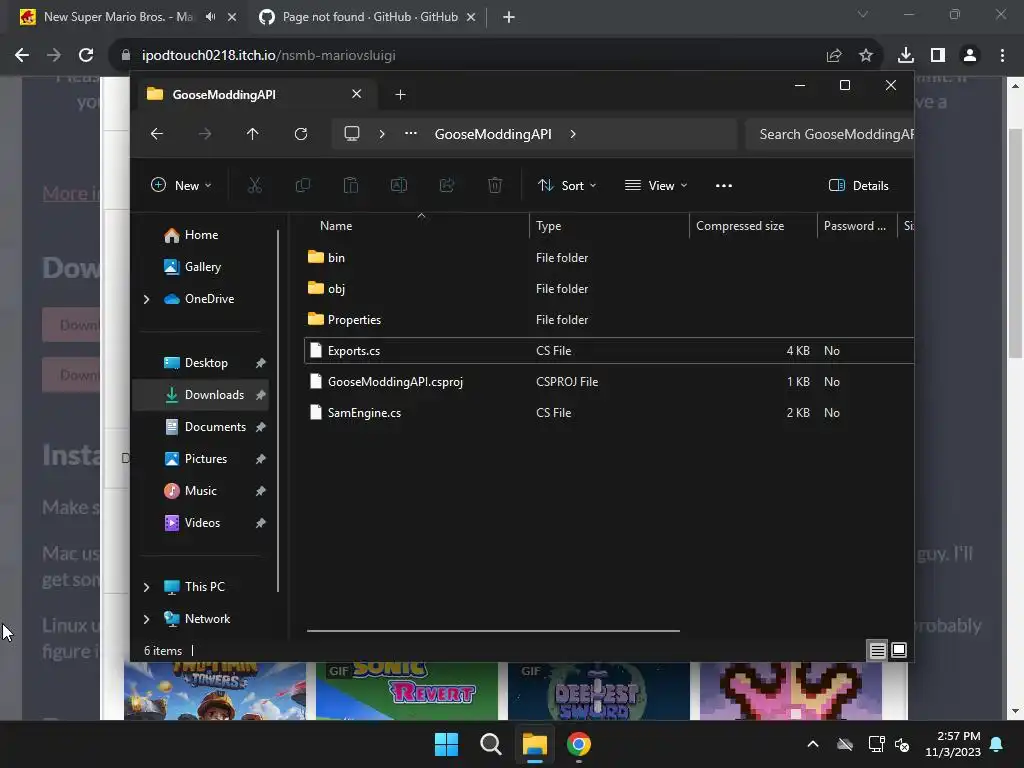Image resolution: width=1024 pixels, height=768 pixels.
Task: Switch to Page not found GitHub tab
Action: click(370, 17)
